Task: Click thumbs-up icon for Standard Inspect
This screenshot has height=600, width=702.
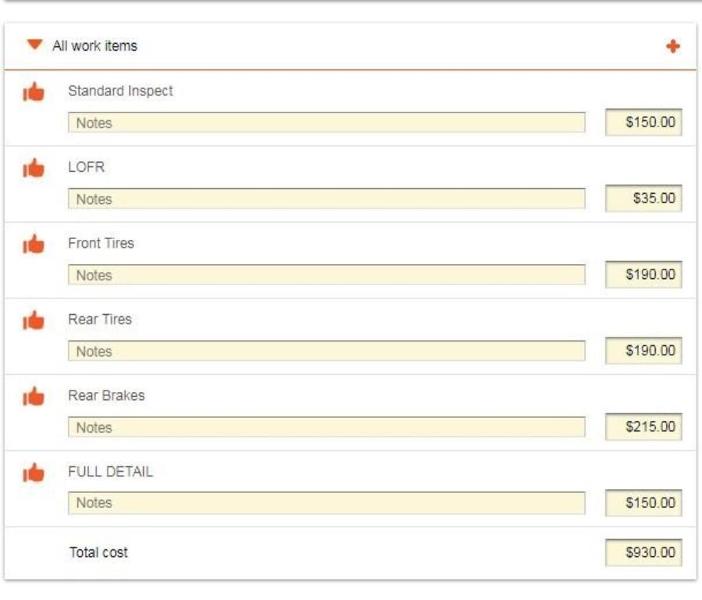Action: [x=34, y=92]
